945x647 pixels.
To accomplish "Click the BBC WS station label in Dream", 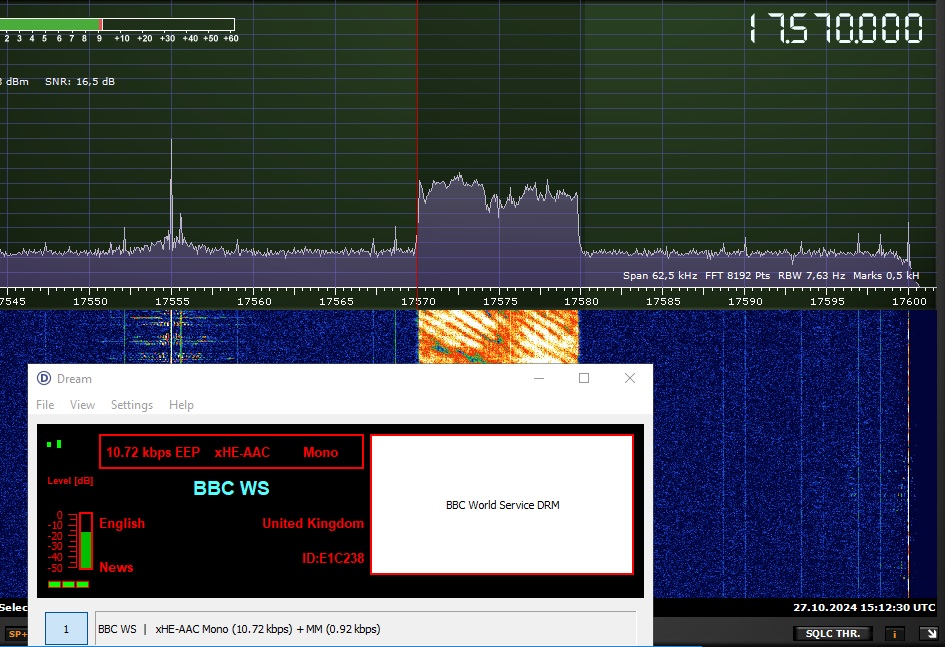I will click(231, 488).
